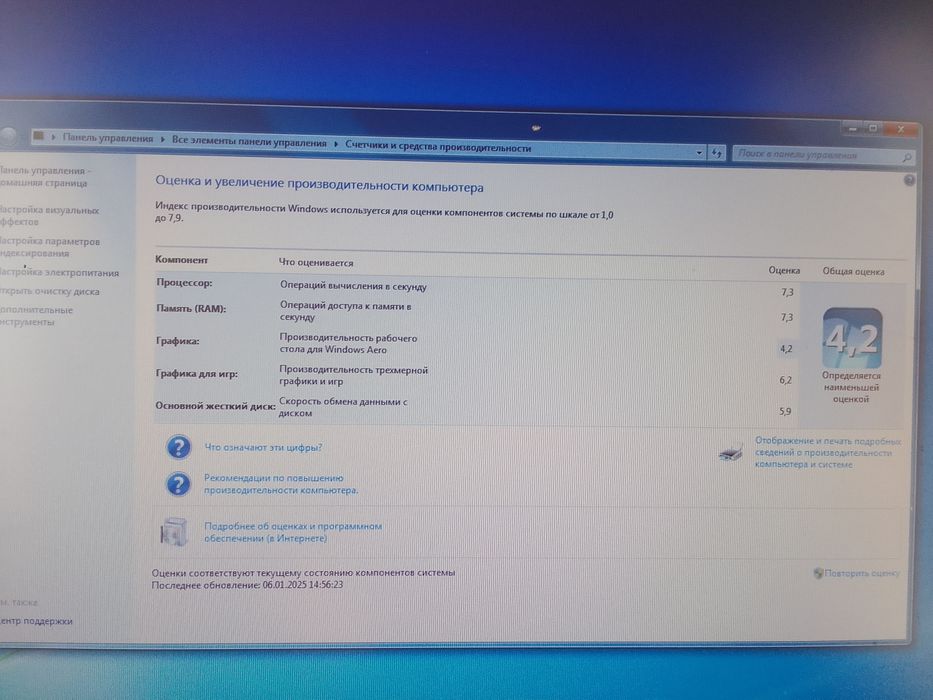Open Подробнее об оценках в Интернете link
The image size is (933, 700).
pos(293,532)
